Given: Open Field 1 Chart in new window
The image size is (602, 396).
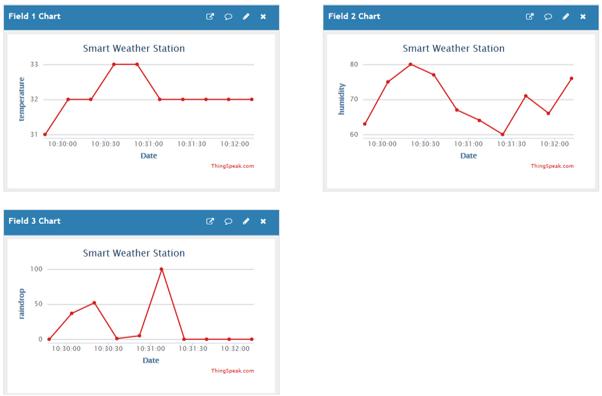Looking at the screenshot, I should click(x=210, y=17).
